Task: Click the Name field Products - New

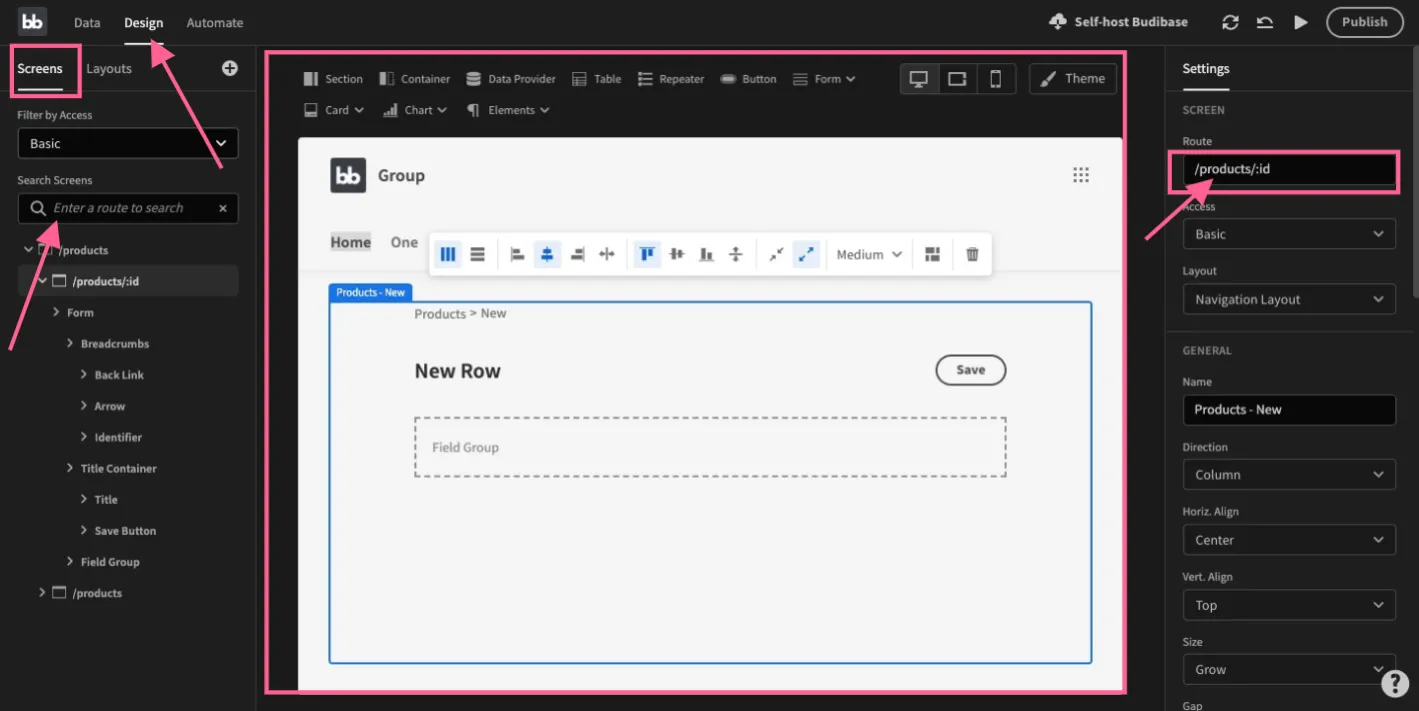Action: (1289, 409)
